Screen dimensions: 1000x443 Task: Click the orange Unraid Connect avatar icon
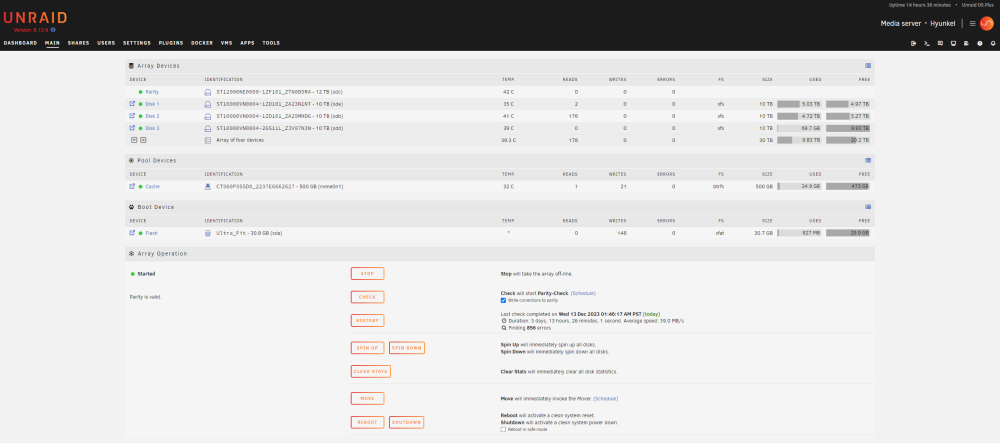[x=987, y=24]
